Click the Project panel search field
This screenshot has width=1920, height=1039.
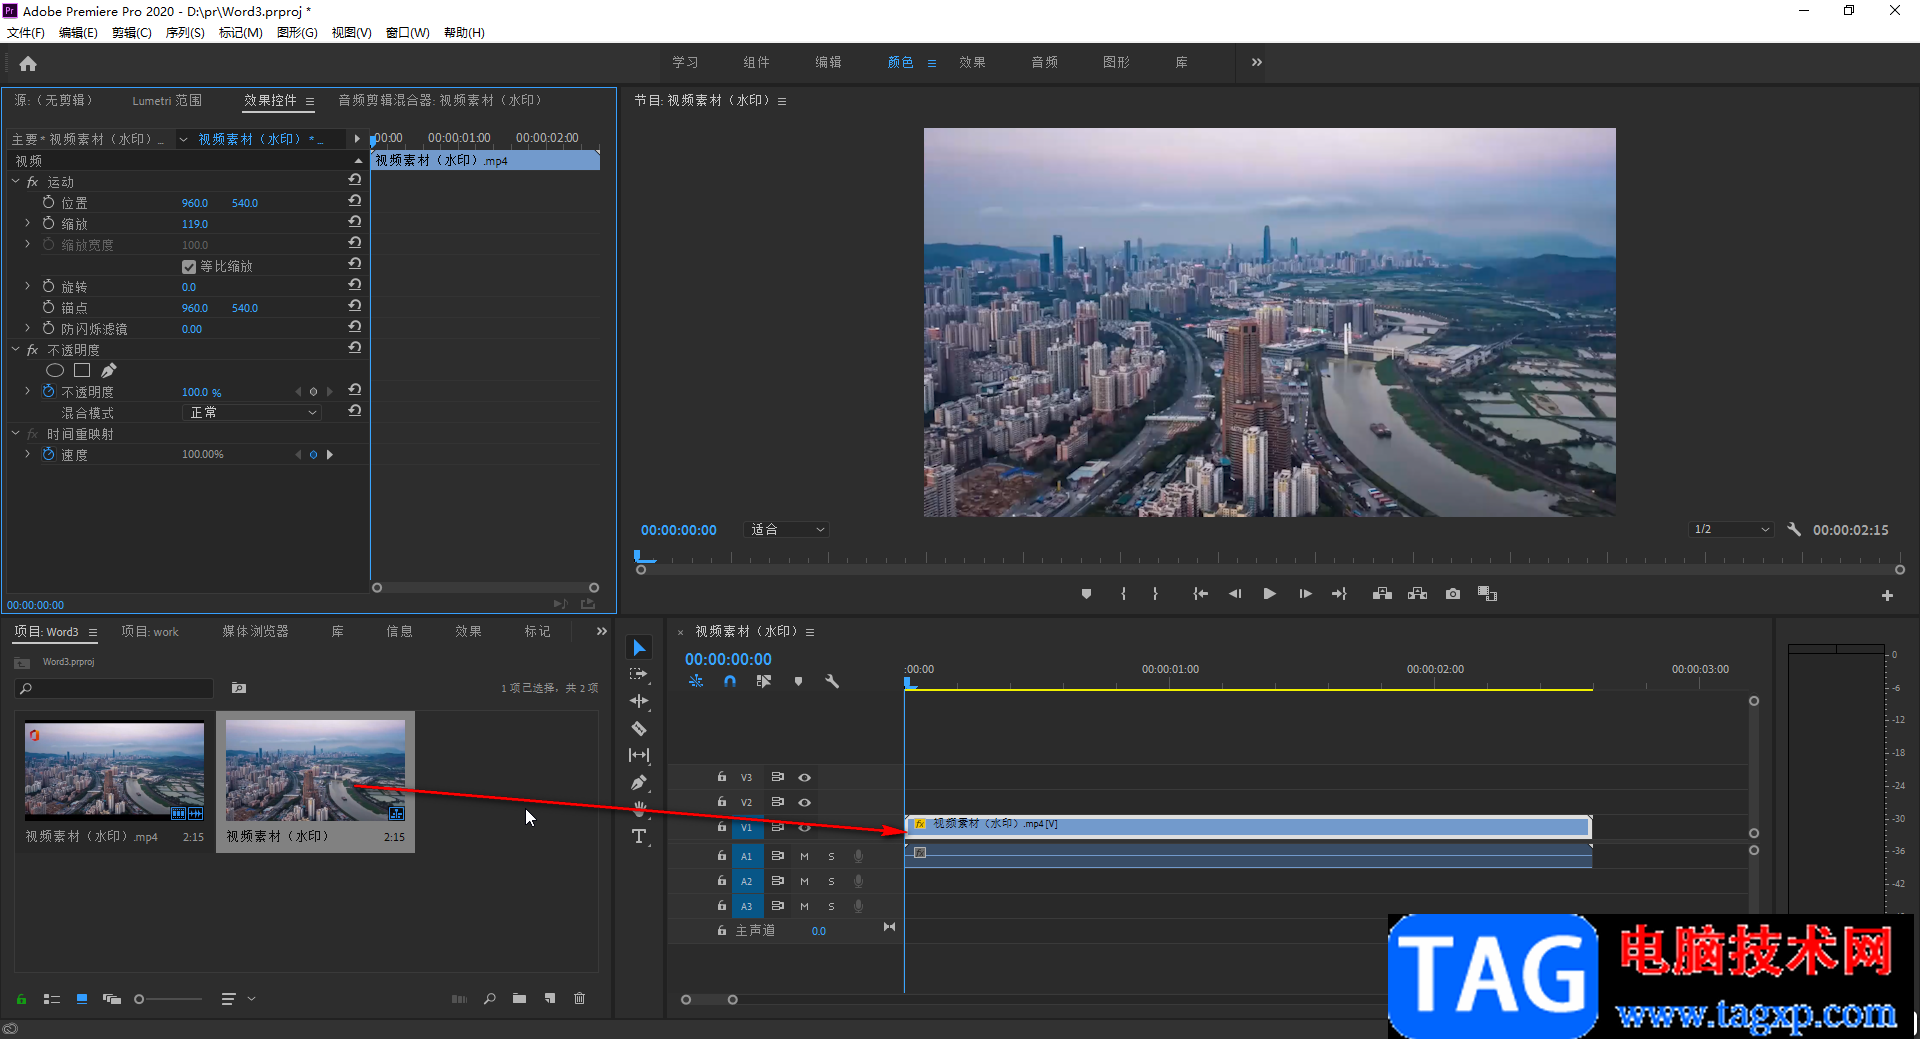pos(114,688)
